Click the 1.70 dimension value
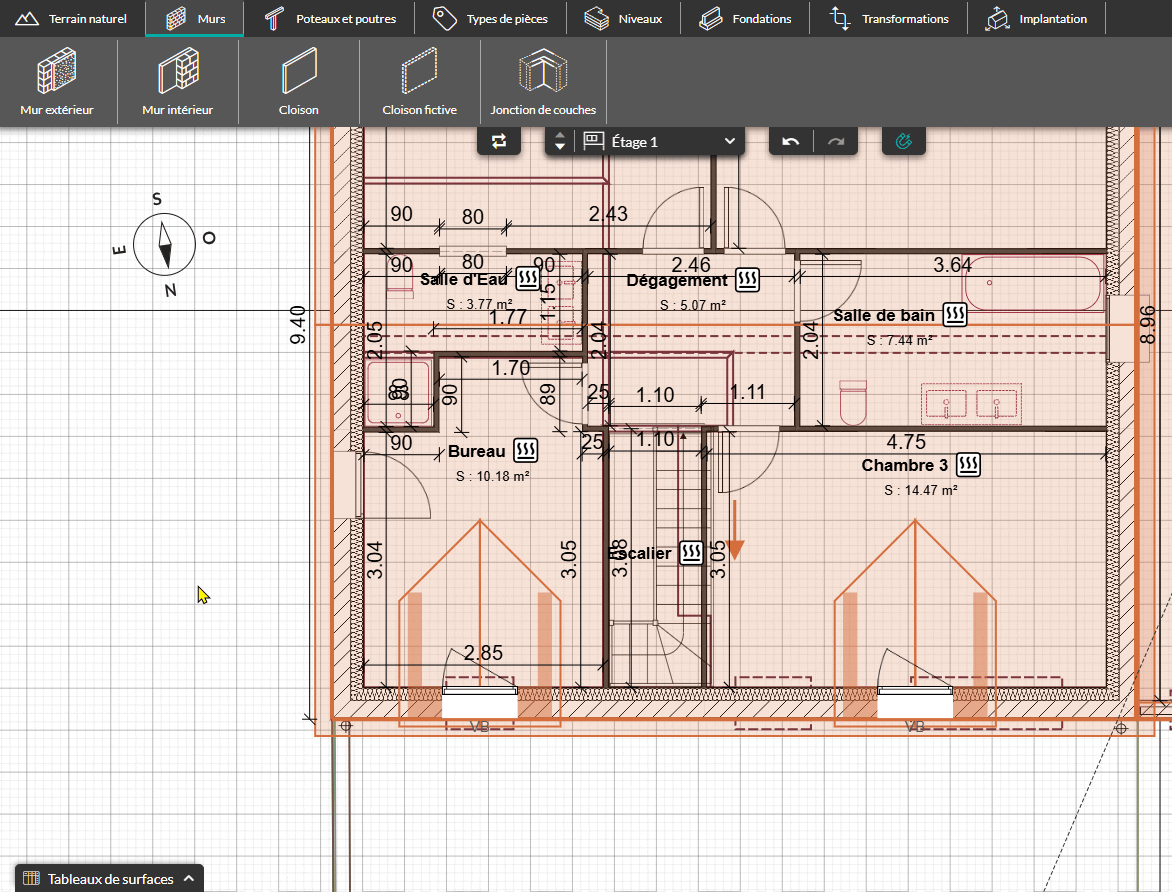This screenshot has height=892, width=1172. 511,368
